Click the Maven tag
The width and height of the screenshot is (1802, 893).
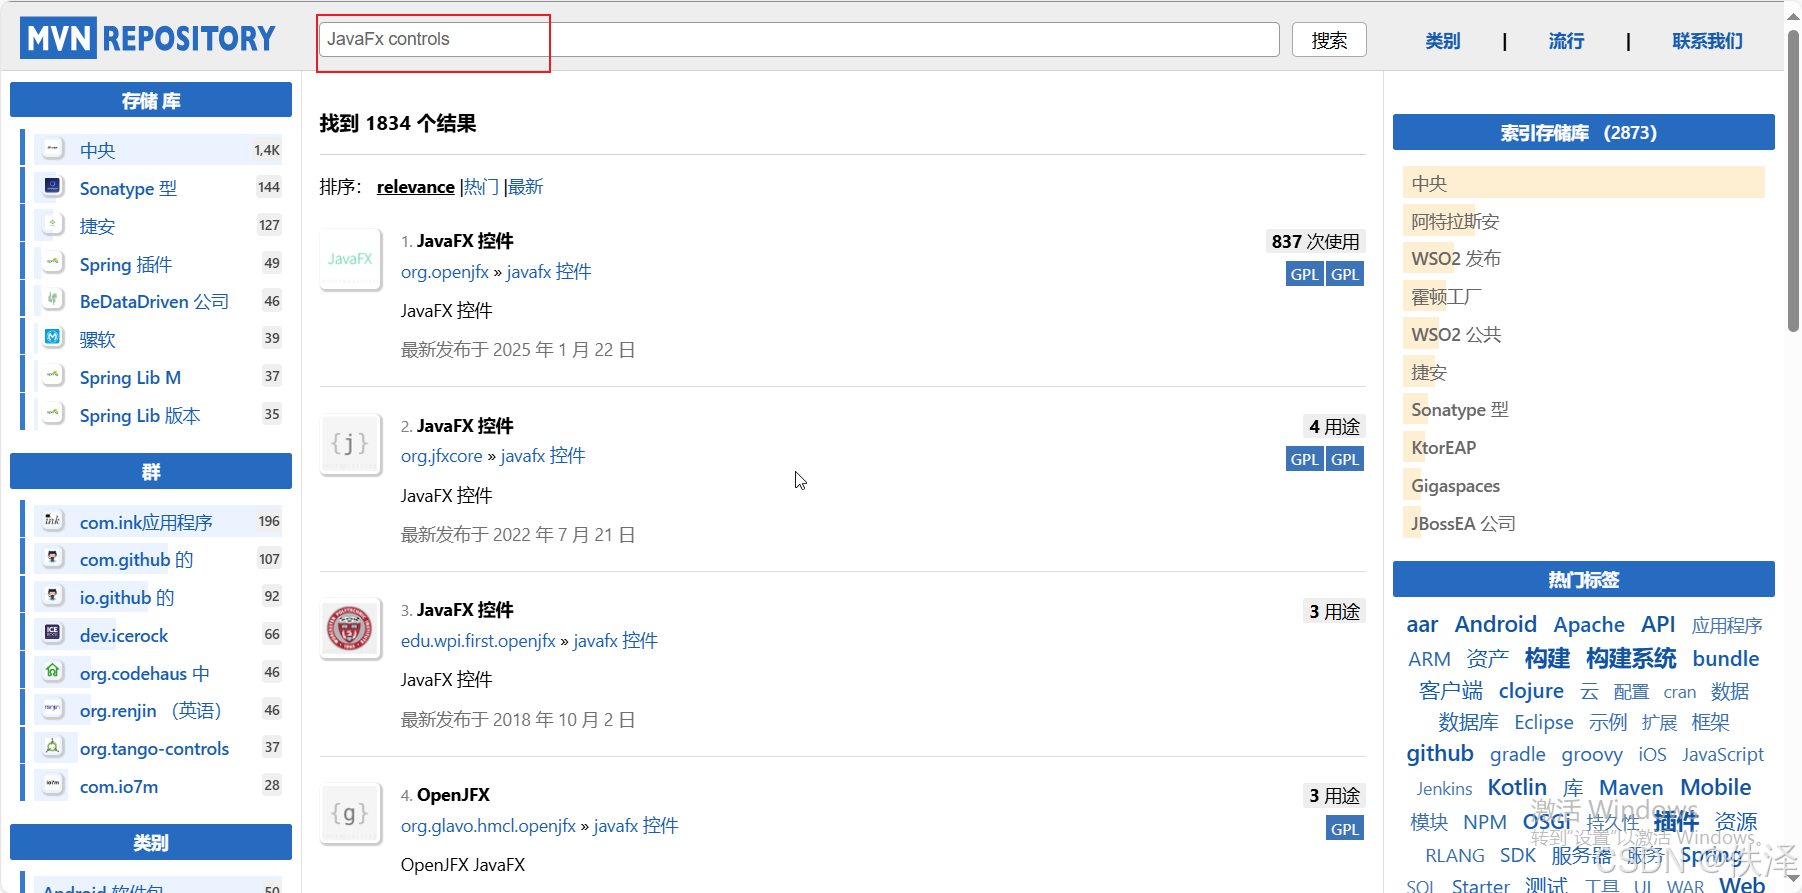pyautogui.click(x=1631, y=788)
